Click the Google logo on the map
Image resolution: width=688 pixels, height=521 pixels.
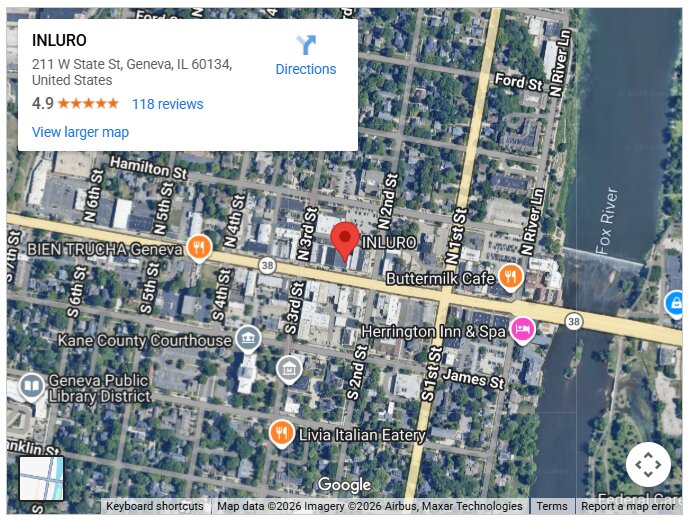(344, 485)
